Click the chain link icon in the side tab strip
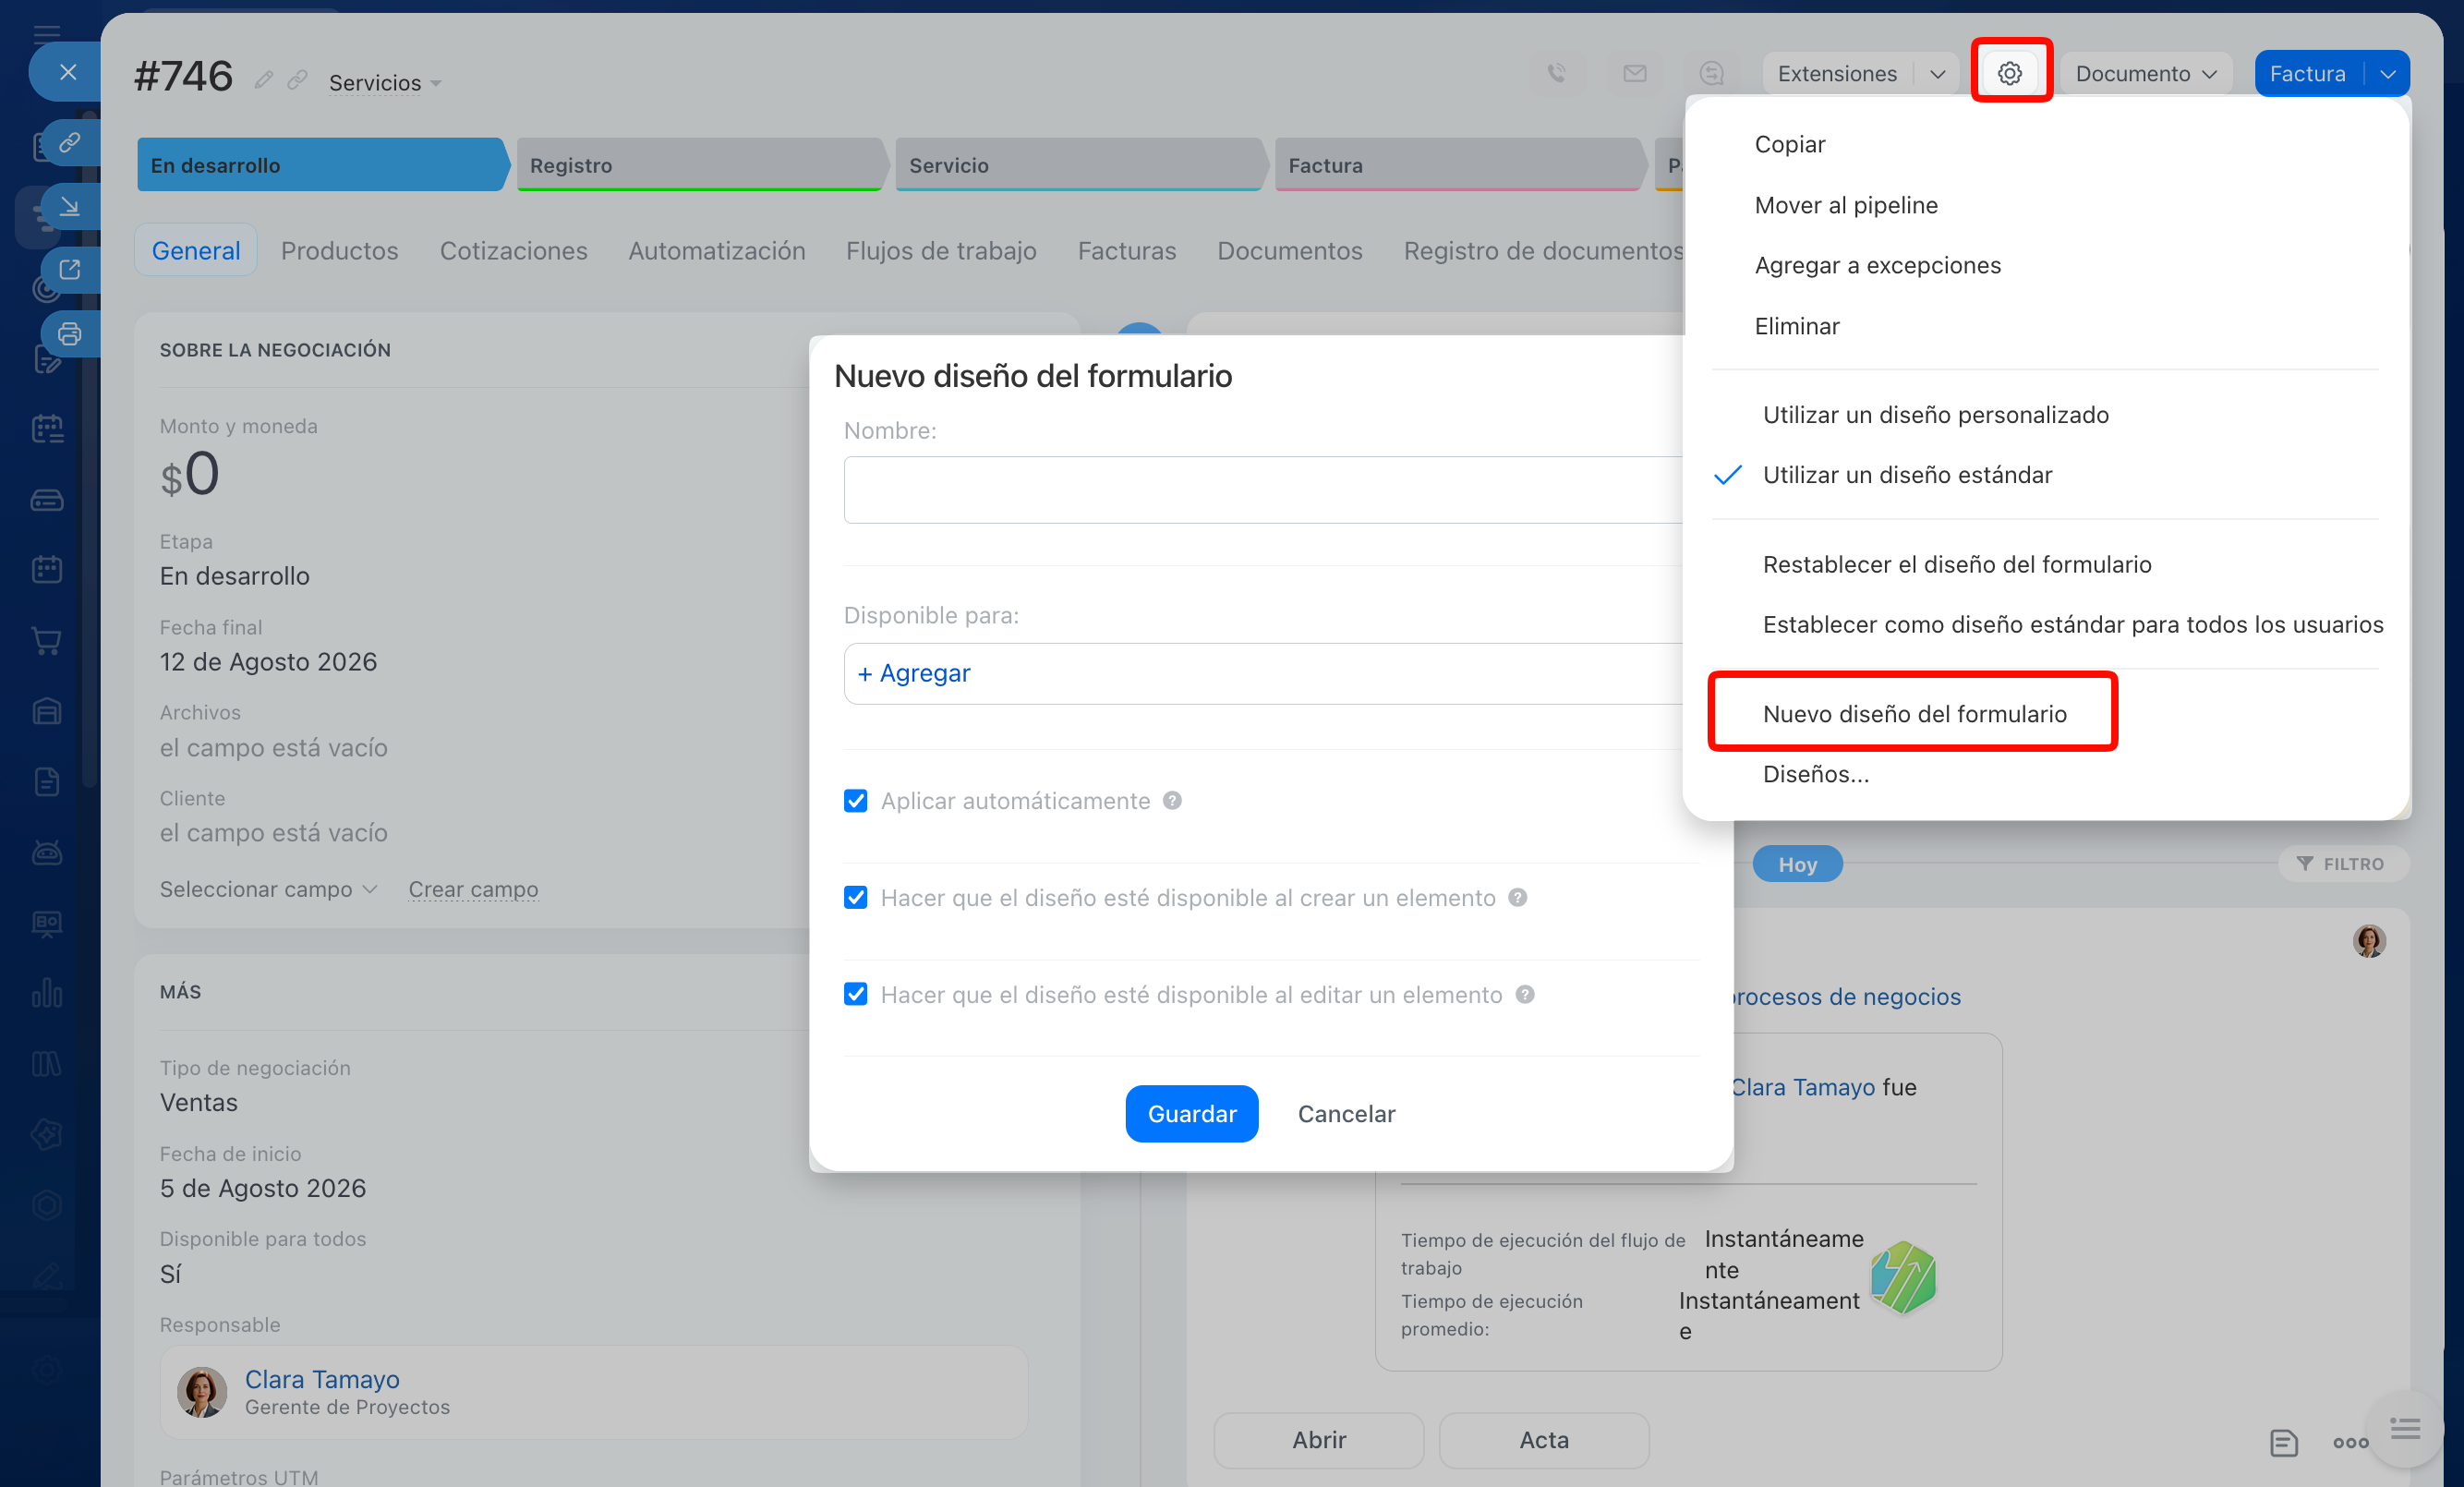The image size is (2464, 1487). point(69,142)
